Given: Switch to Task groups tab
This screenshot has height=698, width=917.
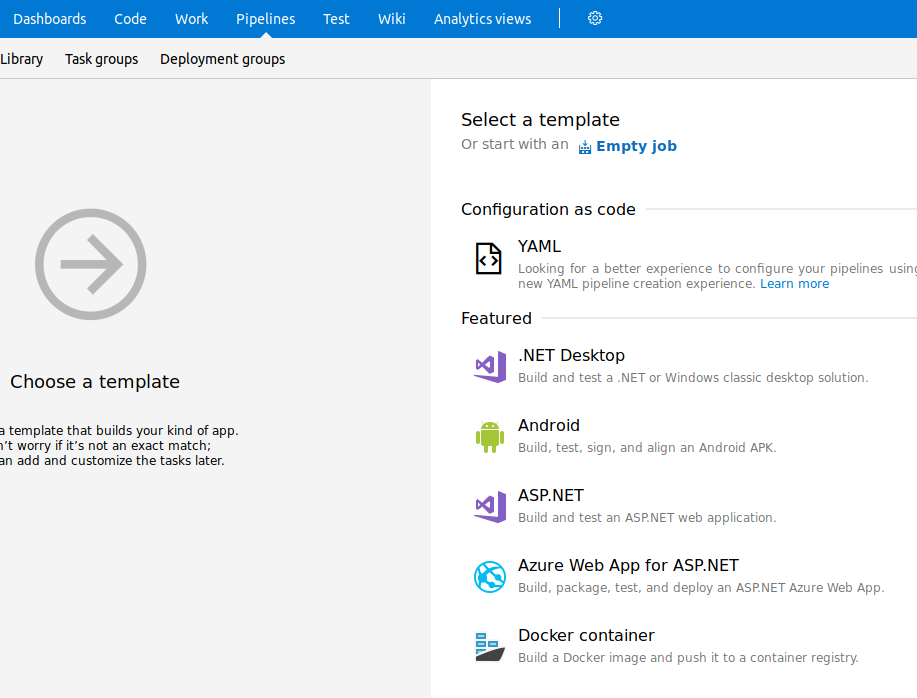Looking at the screenshot, I should pos(102,59).
